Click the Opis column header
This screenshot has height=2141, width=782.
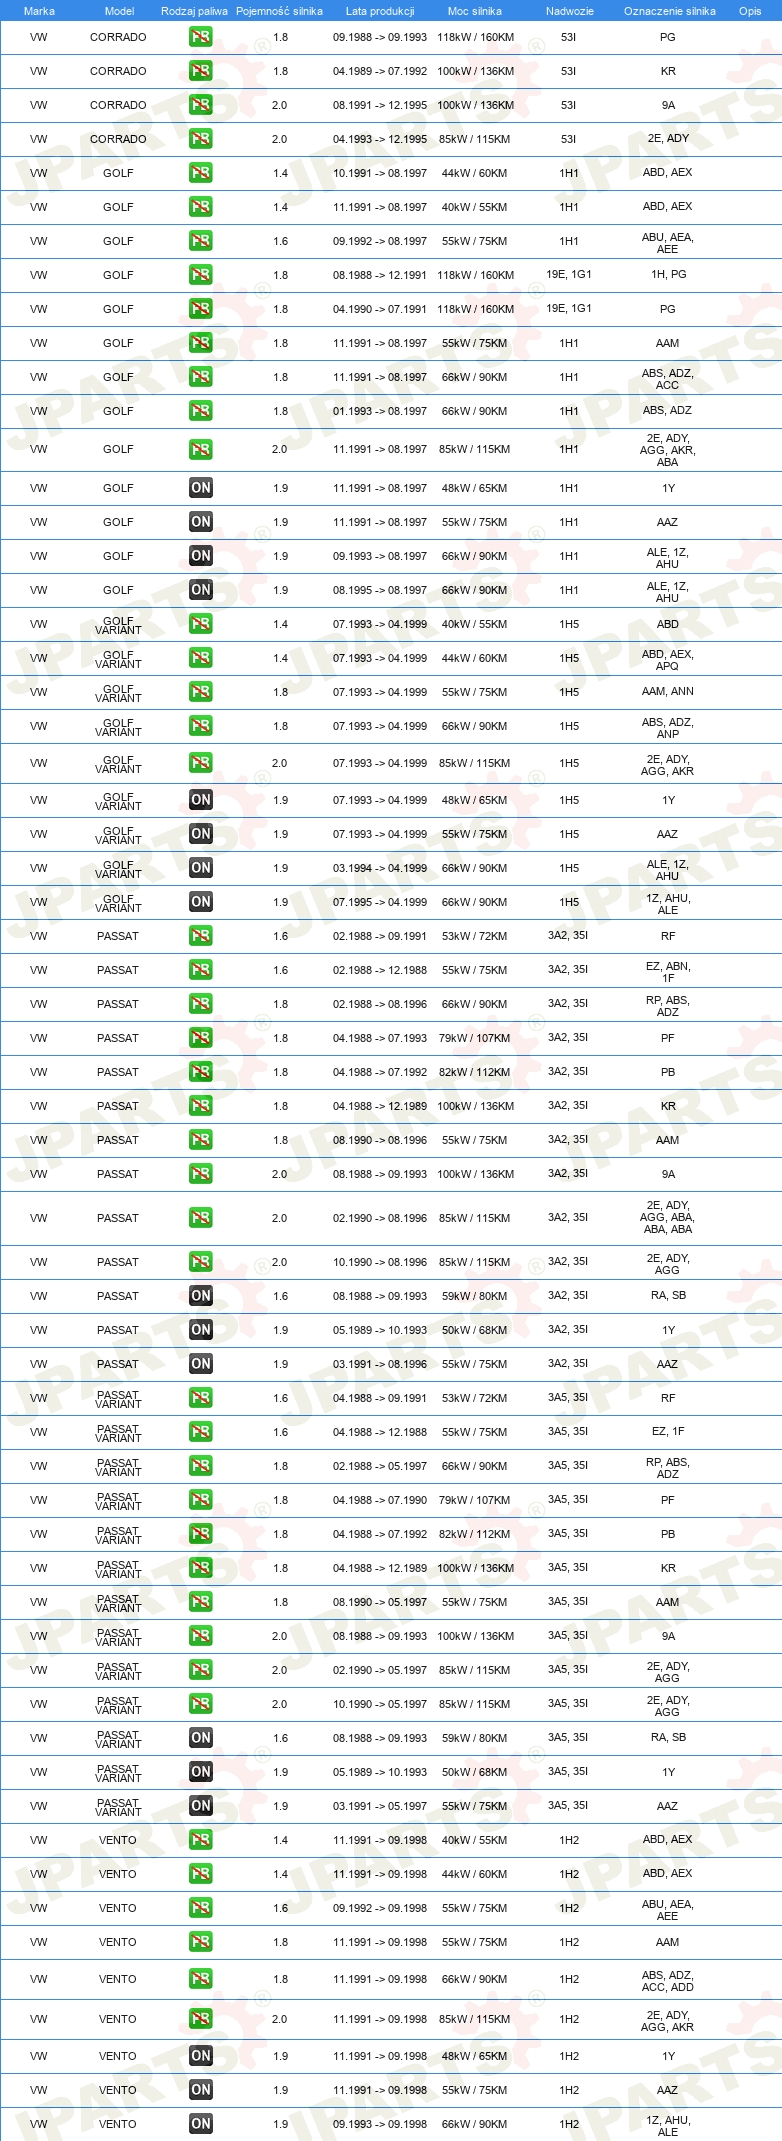pos(750,11)
